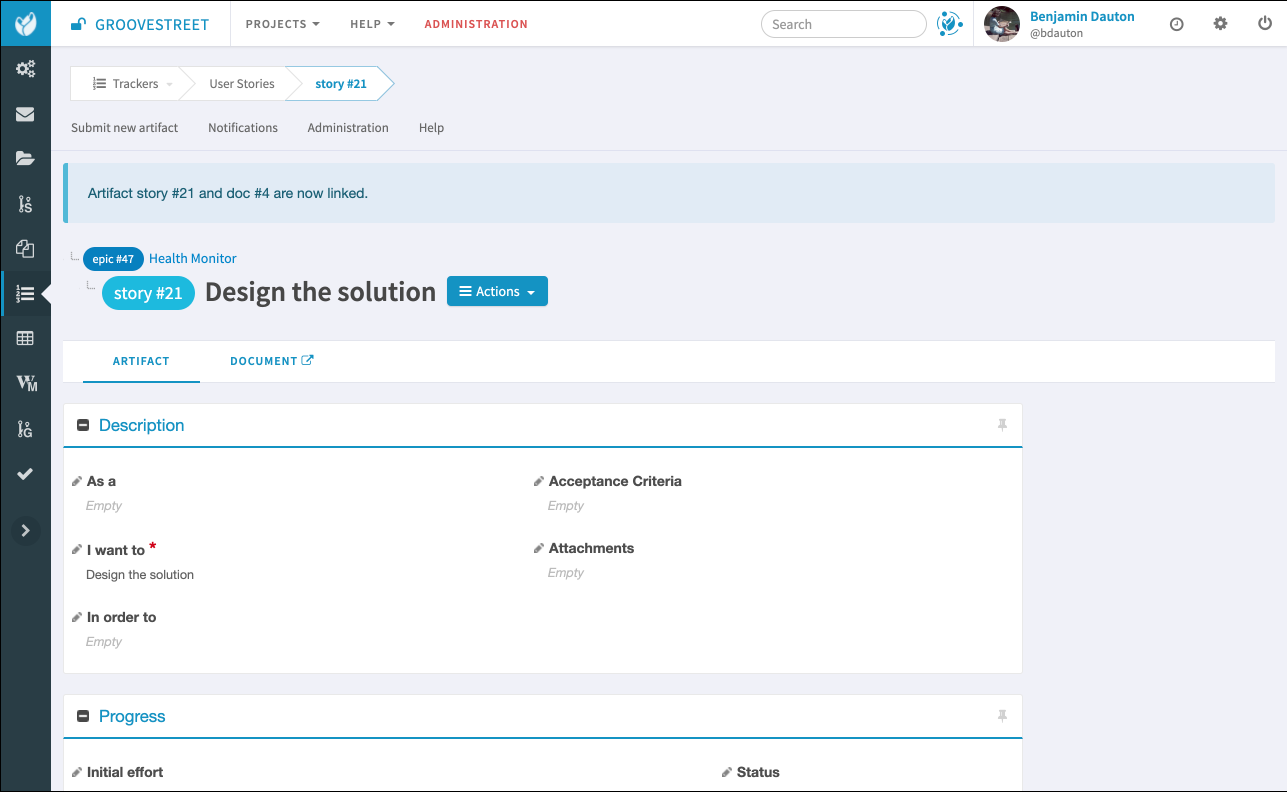The width and height of the screenshot is (1287, 792).
Task: Click the MediaWiki icon in sidebar
Action: coord(26,384)
